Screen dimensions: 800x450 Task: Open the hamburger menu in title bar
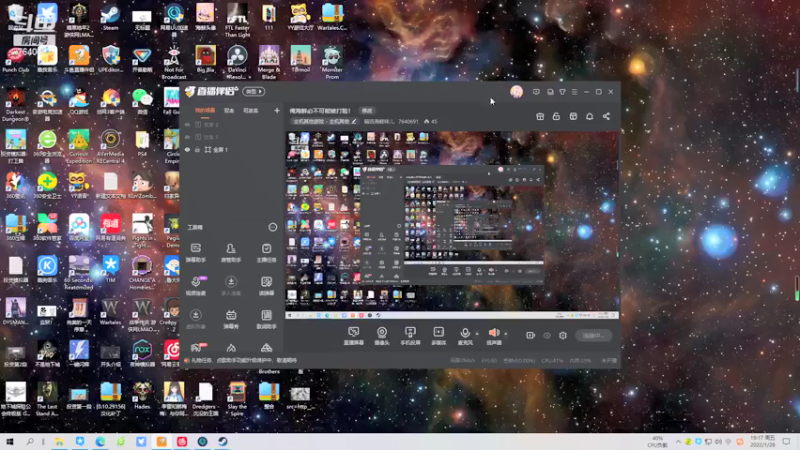click(574, 92)
